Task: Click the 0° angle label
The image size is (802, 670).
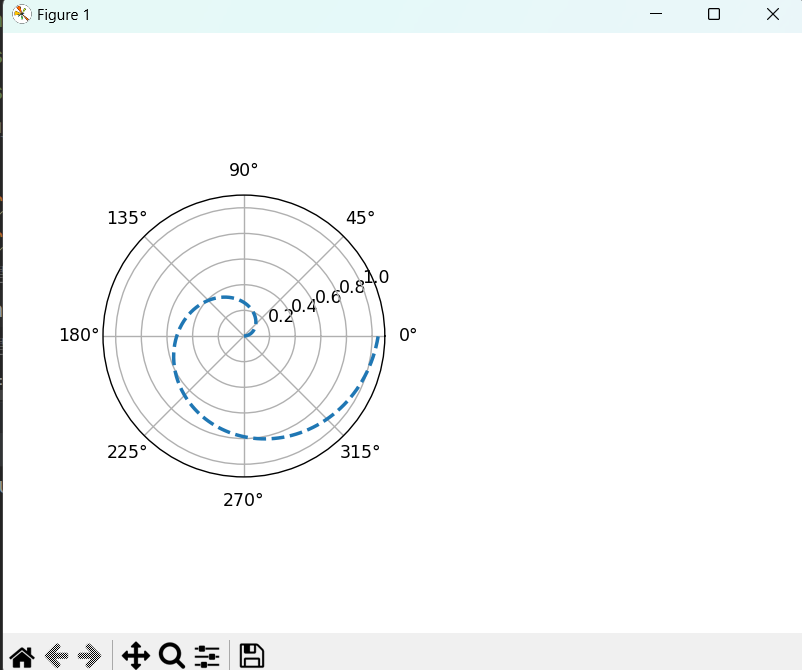Action: point(406,335)
